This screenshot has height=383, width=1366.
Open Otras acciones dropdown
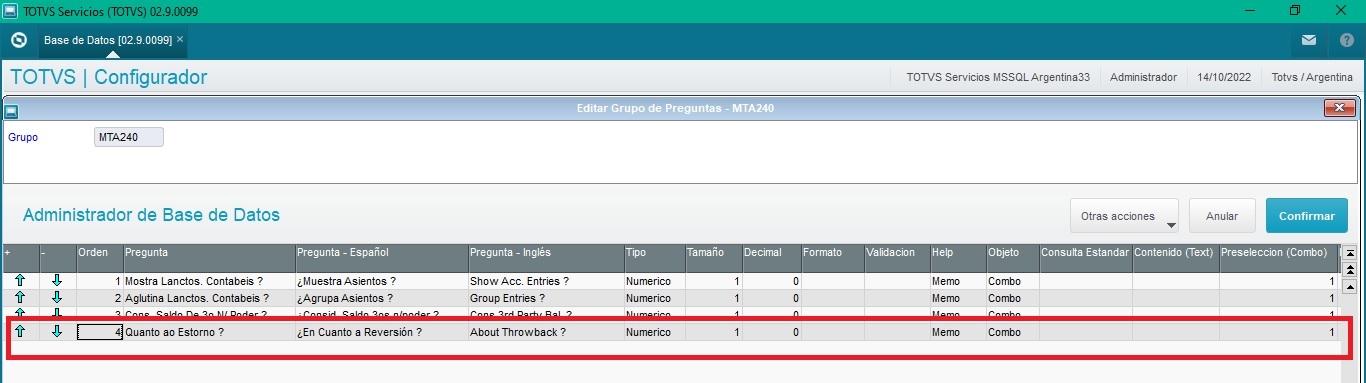point(1124,215)
